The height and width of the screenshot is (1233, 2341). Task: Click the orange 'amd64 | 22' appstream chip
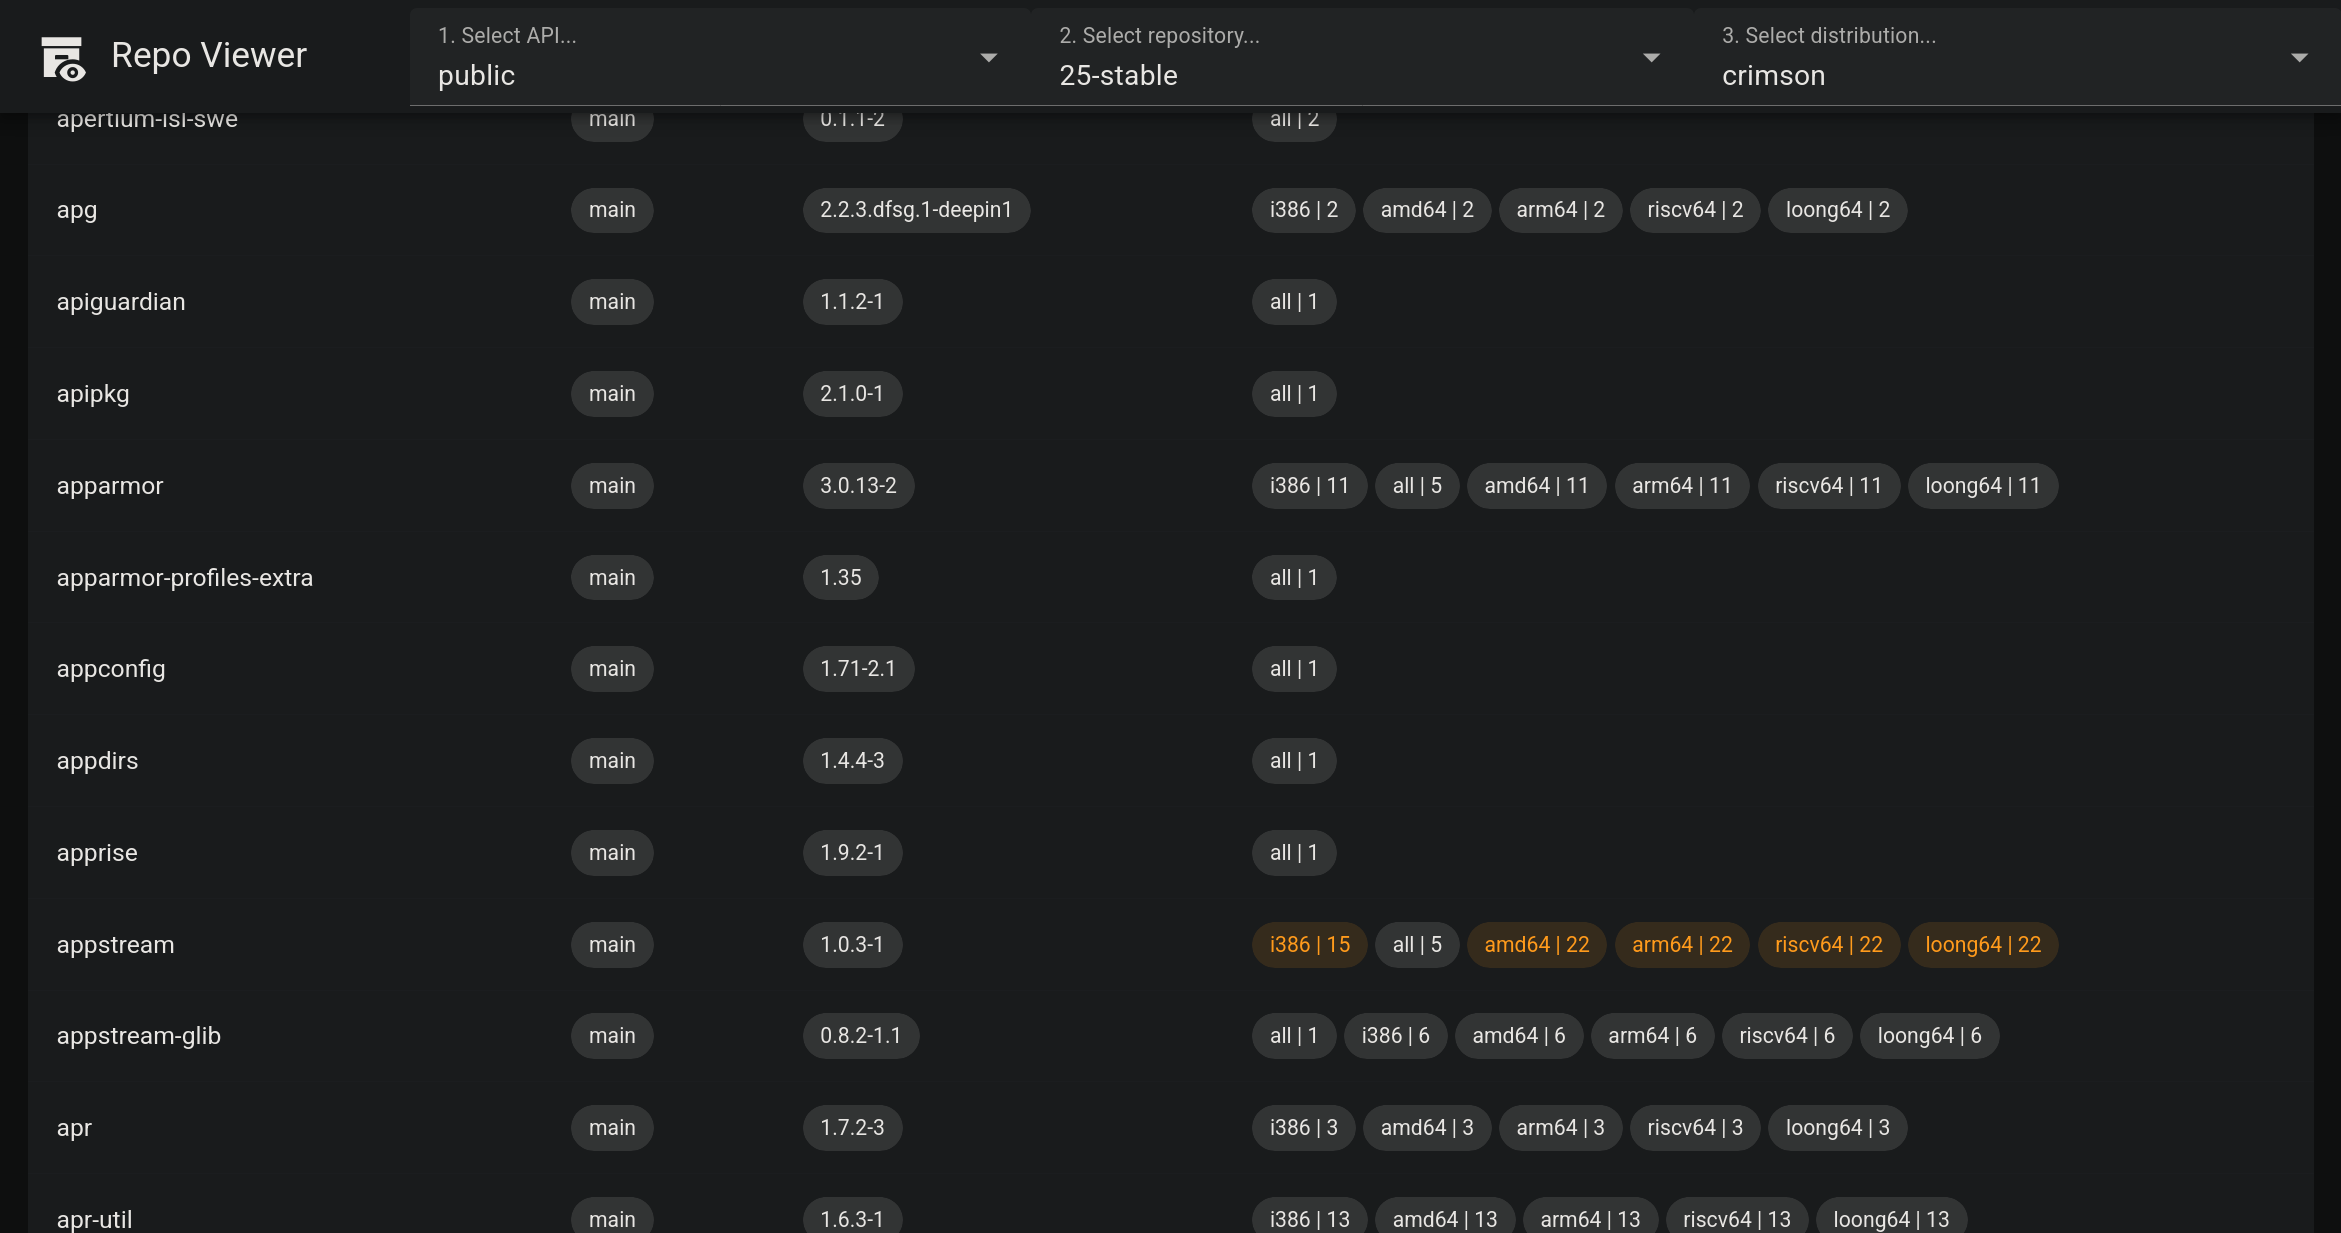pos(1537,945)
